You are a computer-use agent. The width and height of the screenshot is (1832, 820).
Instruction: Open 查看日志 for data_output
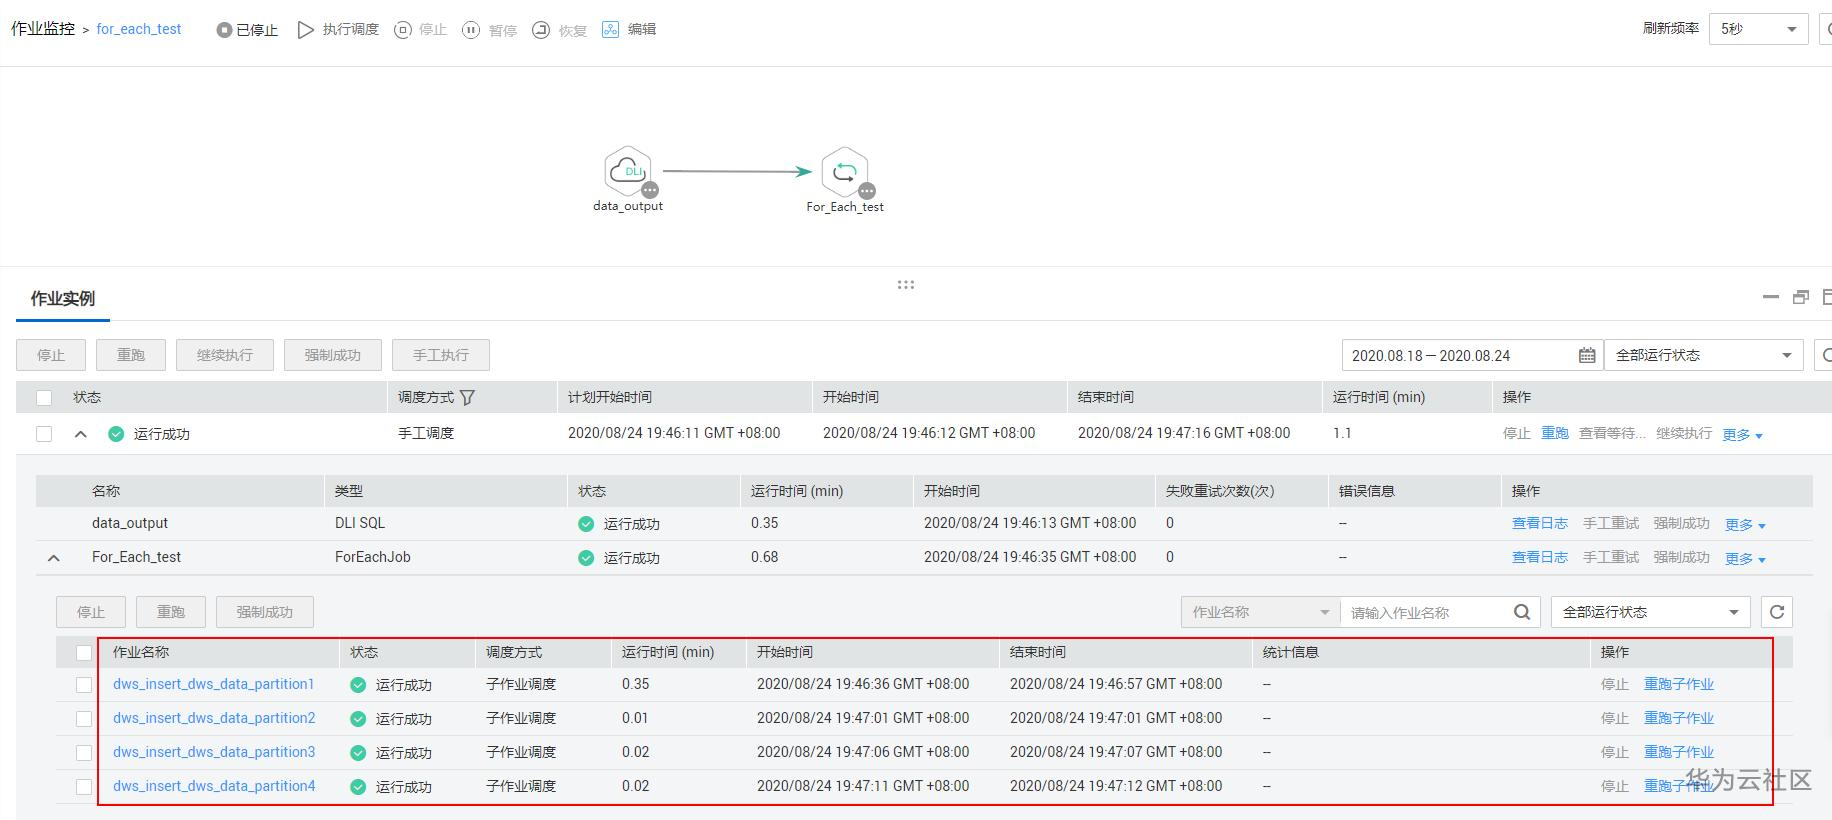(1540, 523)
